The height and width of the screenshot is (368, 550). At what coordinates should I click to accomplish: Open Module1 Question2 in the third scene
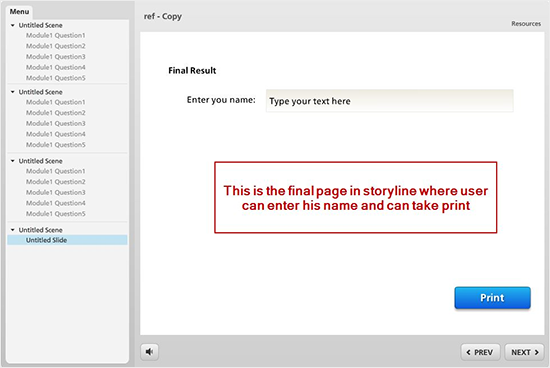coord(55,182)
